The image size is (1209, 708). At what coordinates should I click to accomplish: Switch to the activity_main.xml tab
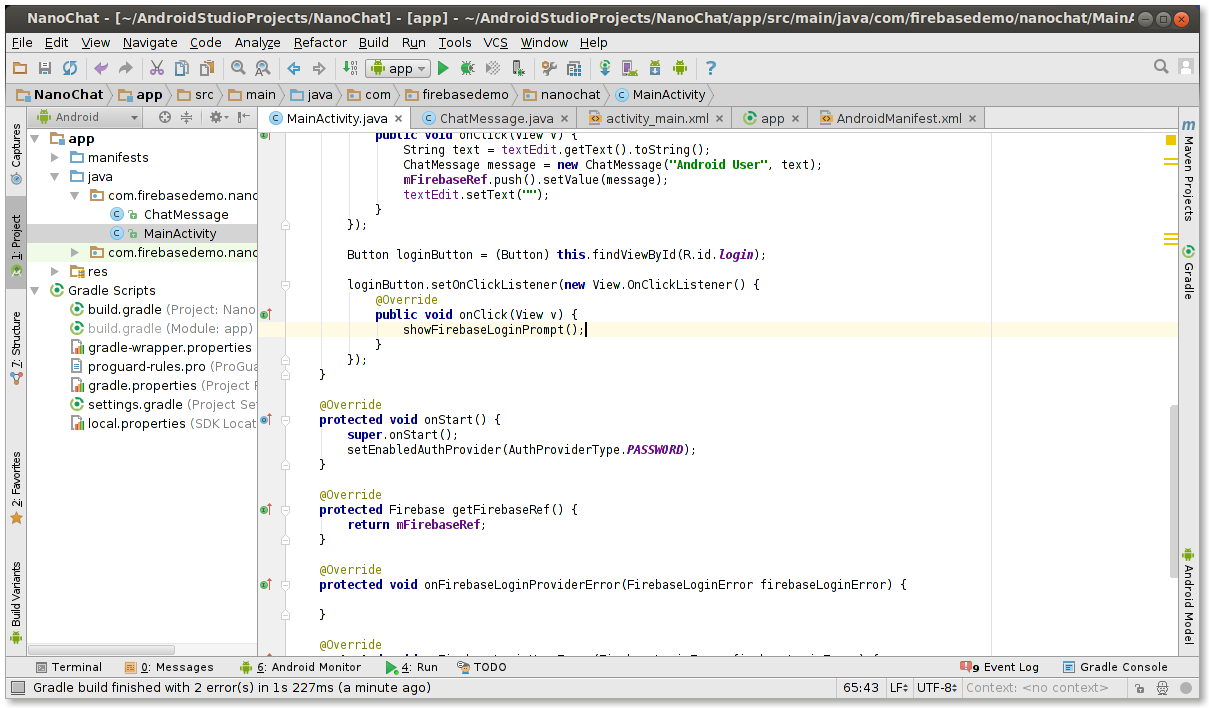(x=655, y=118)
